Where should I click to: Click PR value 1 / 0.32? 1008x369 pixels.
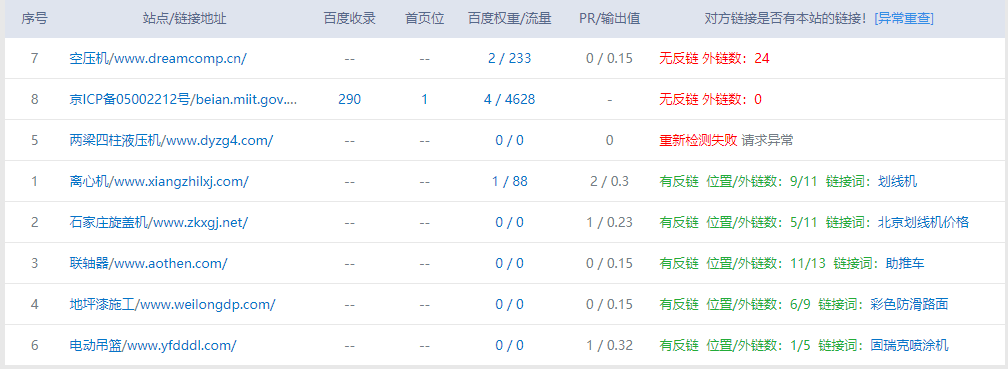609,346
